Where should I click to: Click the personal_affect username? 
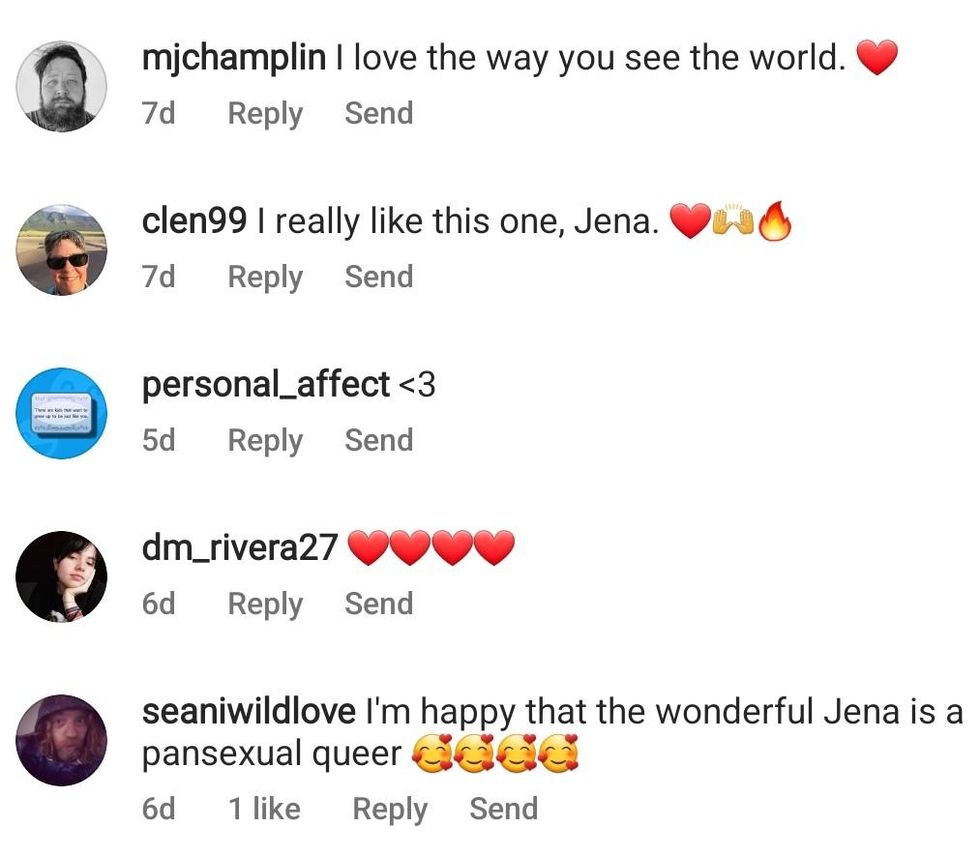pos(266,385)
